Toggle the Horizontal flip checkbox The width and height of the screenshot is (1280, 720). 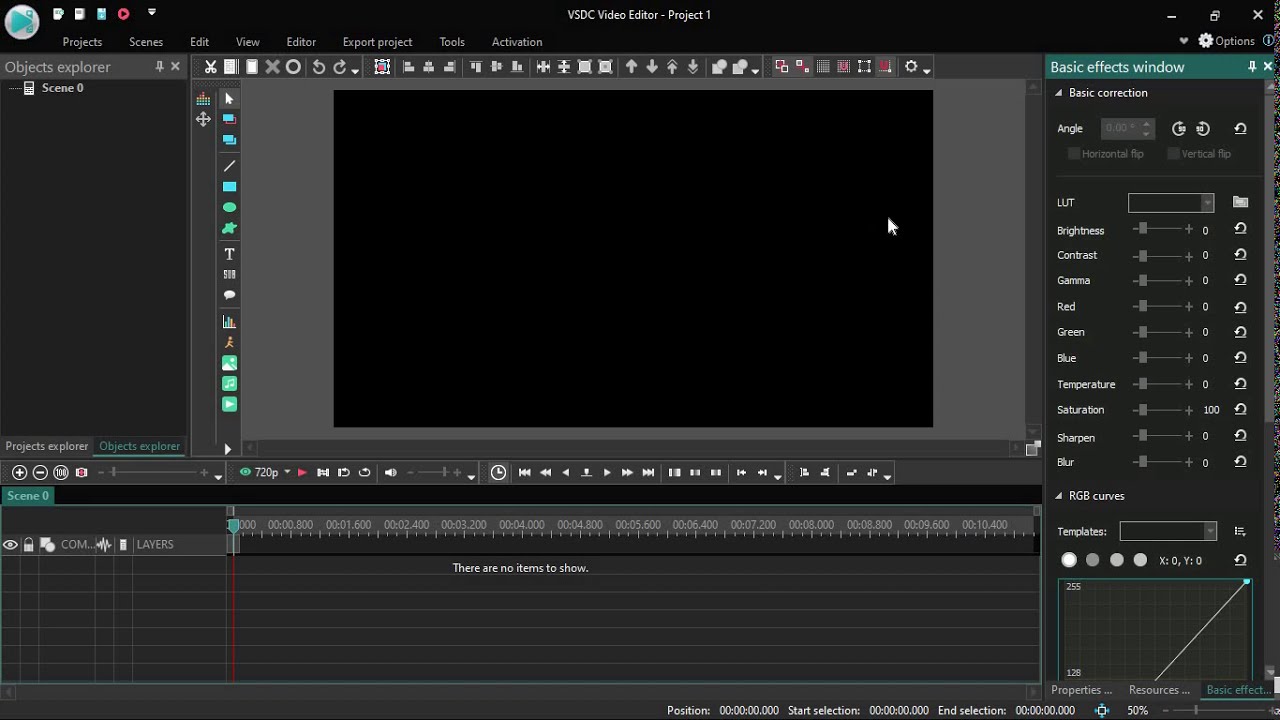[1074, 154]
